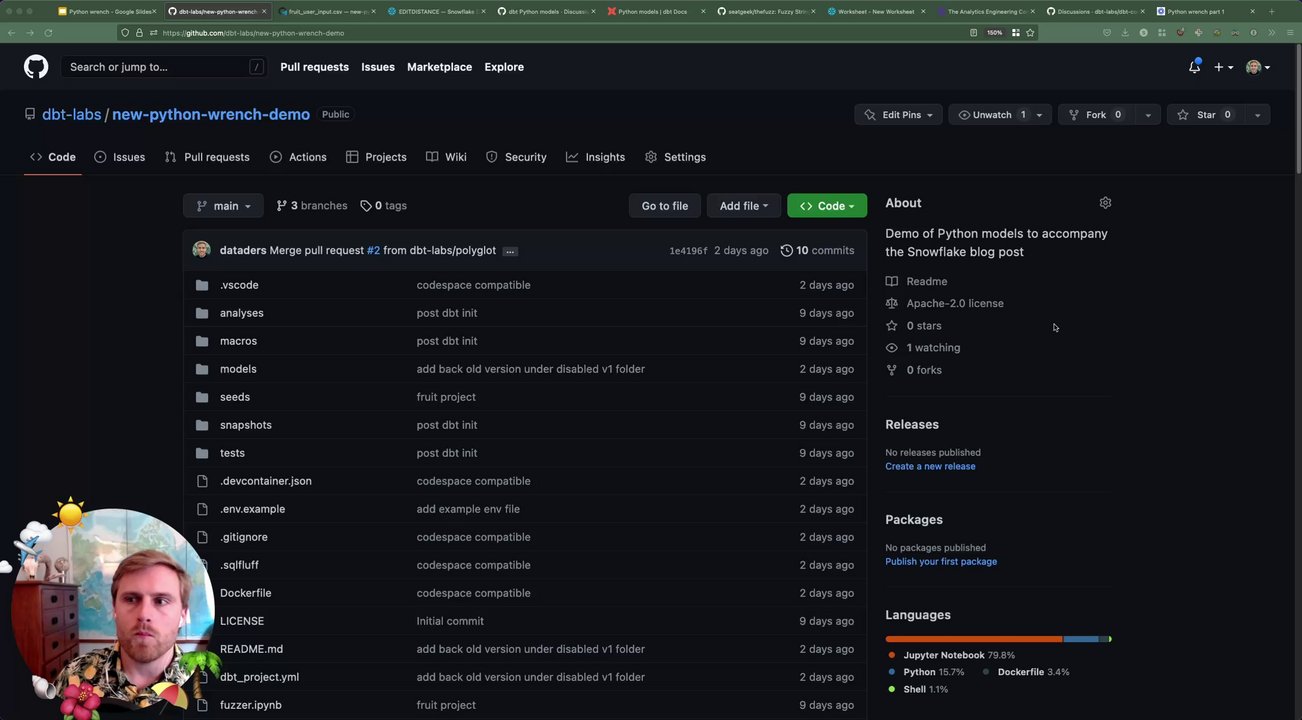Click the author avatar for dataders
The image size is (1302, 720).
tap(201, 250)
